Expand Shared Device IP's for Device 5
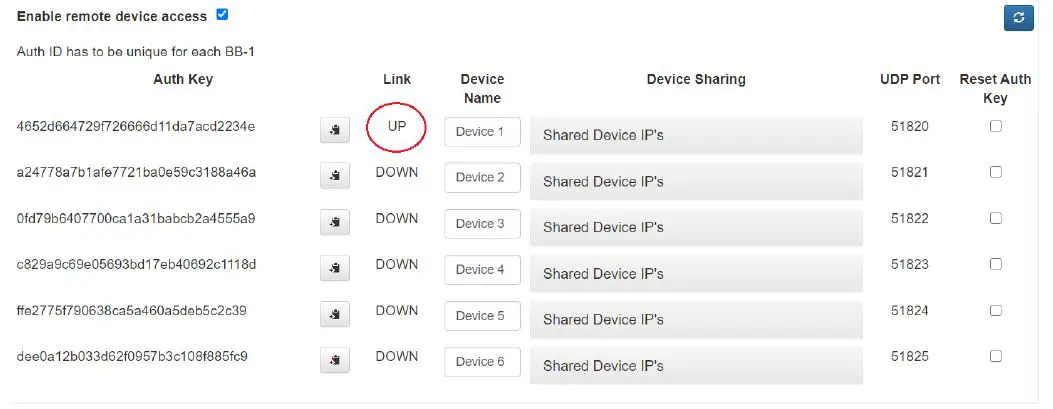Image resolution: width=1053 pixels, height=409 pixels. pyautogui.click(x=695, y=320)
